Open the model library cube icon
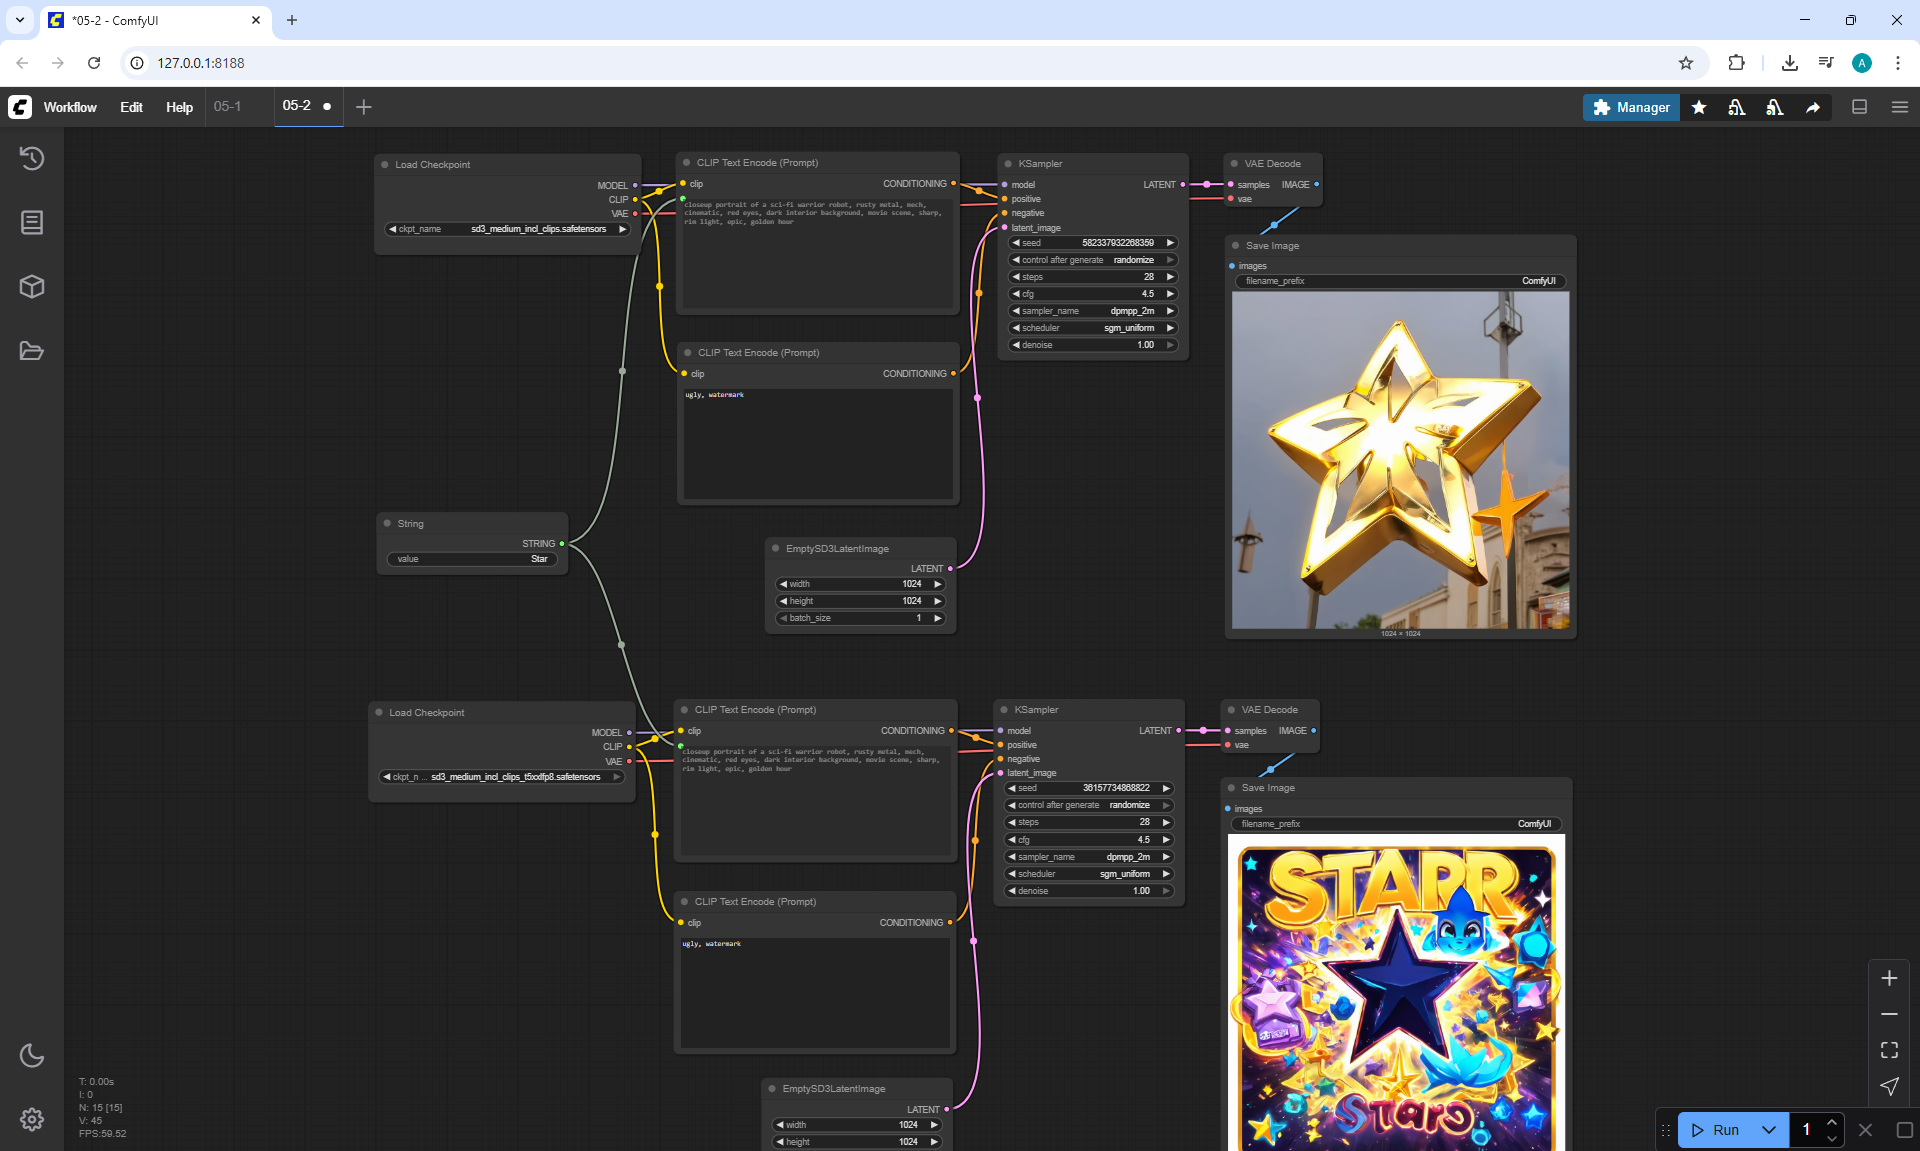 32,287
